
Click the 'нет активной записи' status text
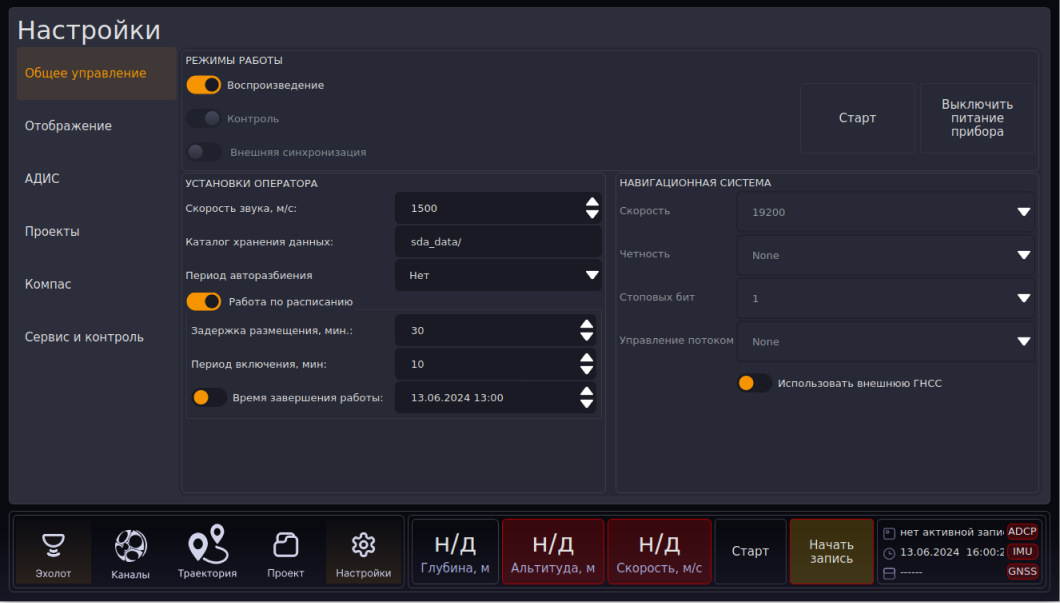952,533
